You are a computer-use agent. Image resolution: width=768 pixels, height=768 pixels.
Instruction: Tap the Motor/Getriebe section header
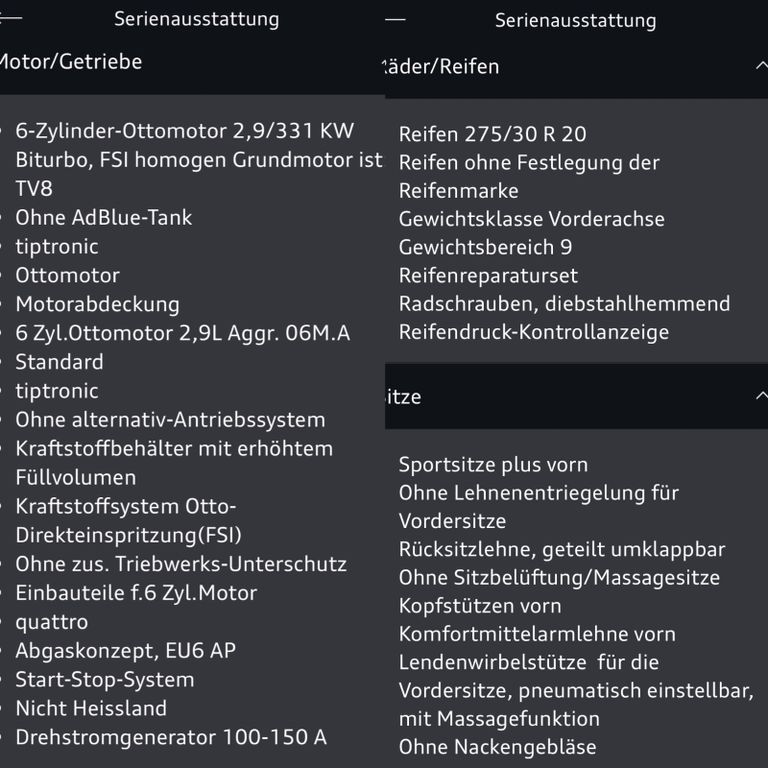pos(72,62)
